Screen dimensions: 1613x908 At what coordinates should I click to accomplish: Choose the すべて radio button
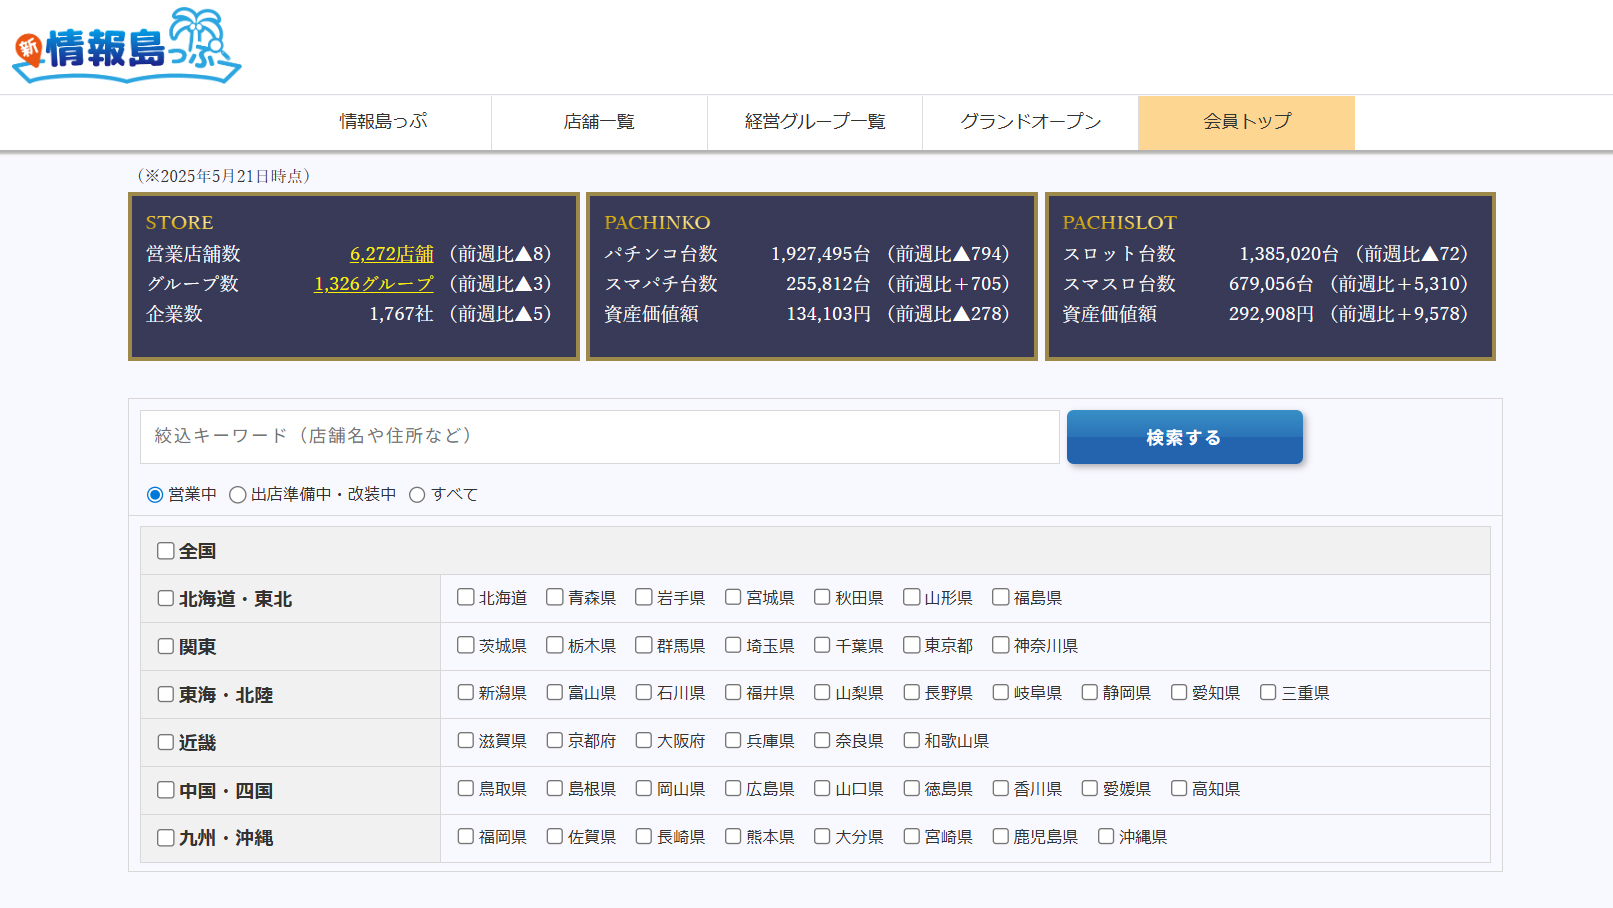coord(418,495)
